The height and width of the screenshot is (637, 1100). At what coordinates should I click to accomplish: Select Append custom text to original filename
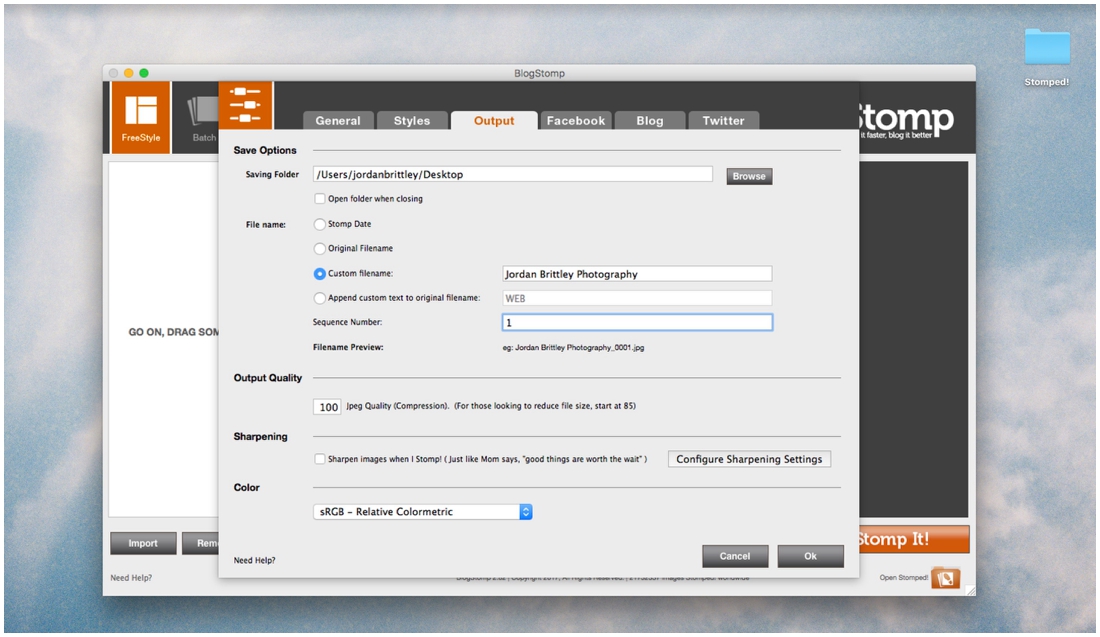[x=320, y=298]
